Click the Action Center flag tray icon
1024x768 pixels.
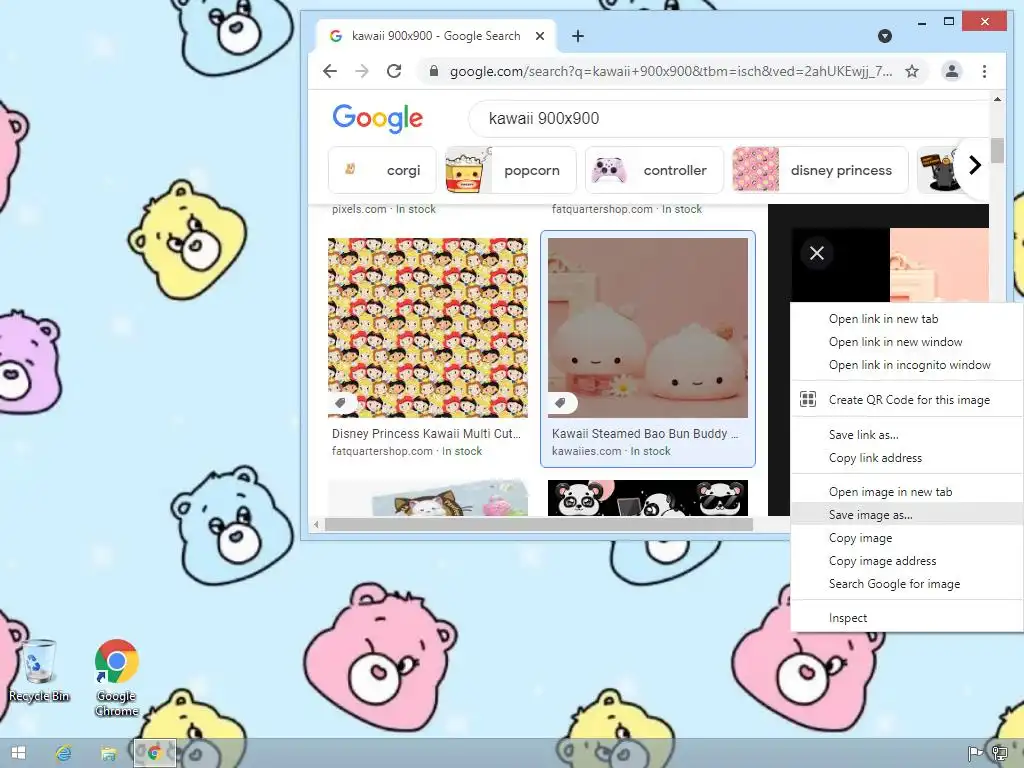[x=976, y=754]
